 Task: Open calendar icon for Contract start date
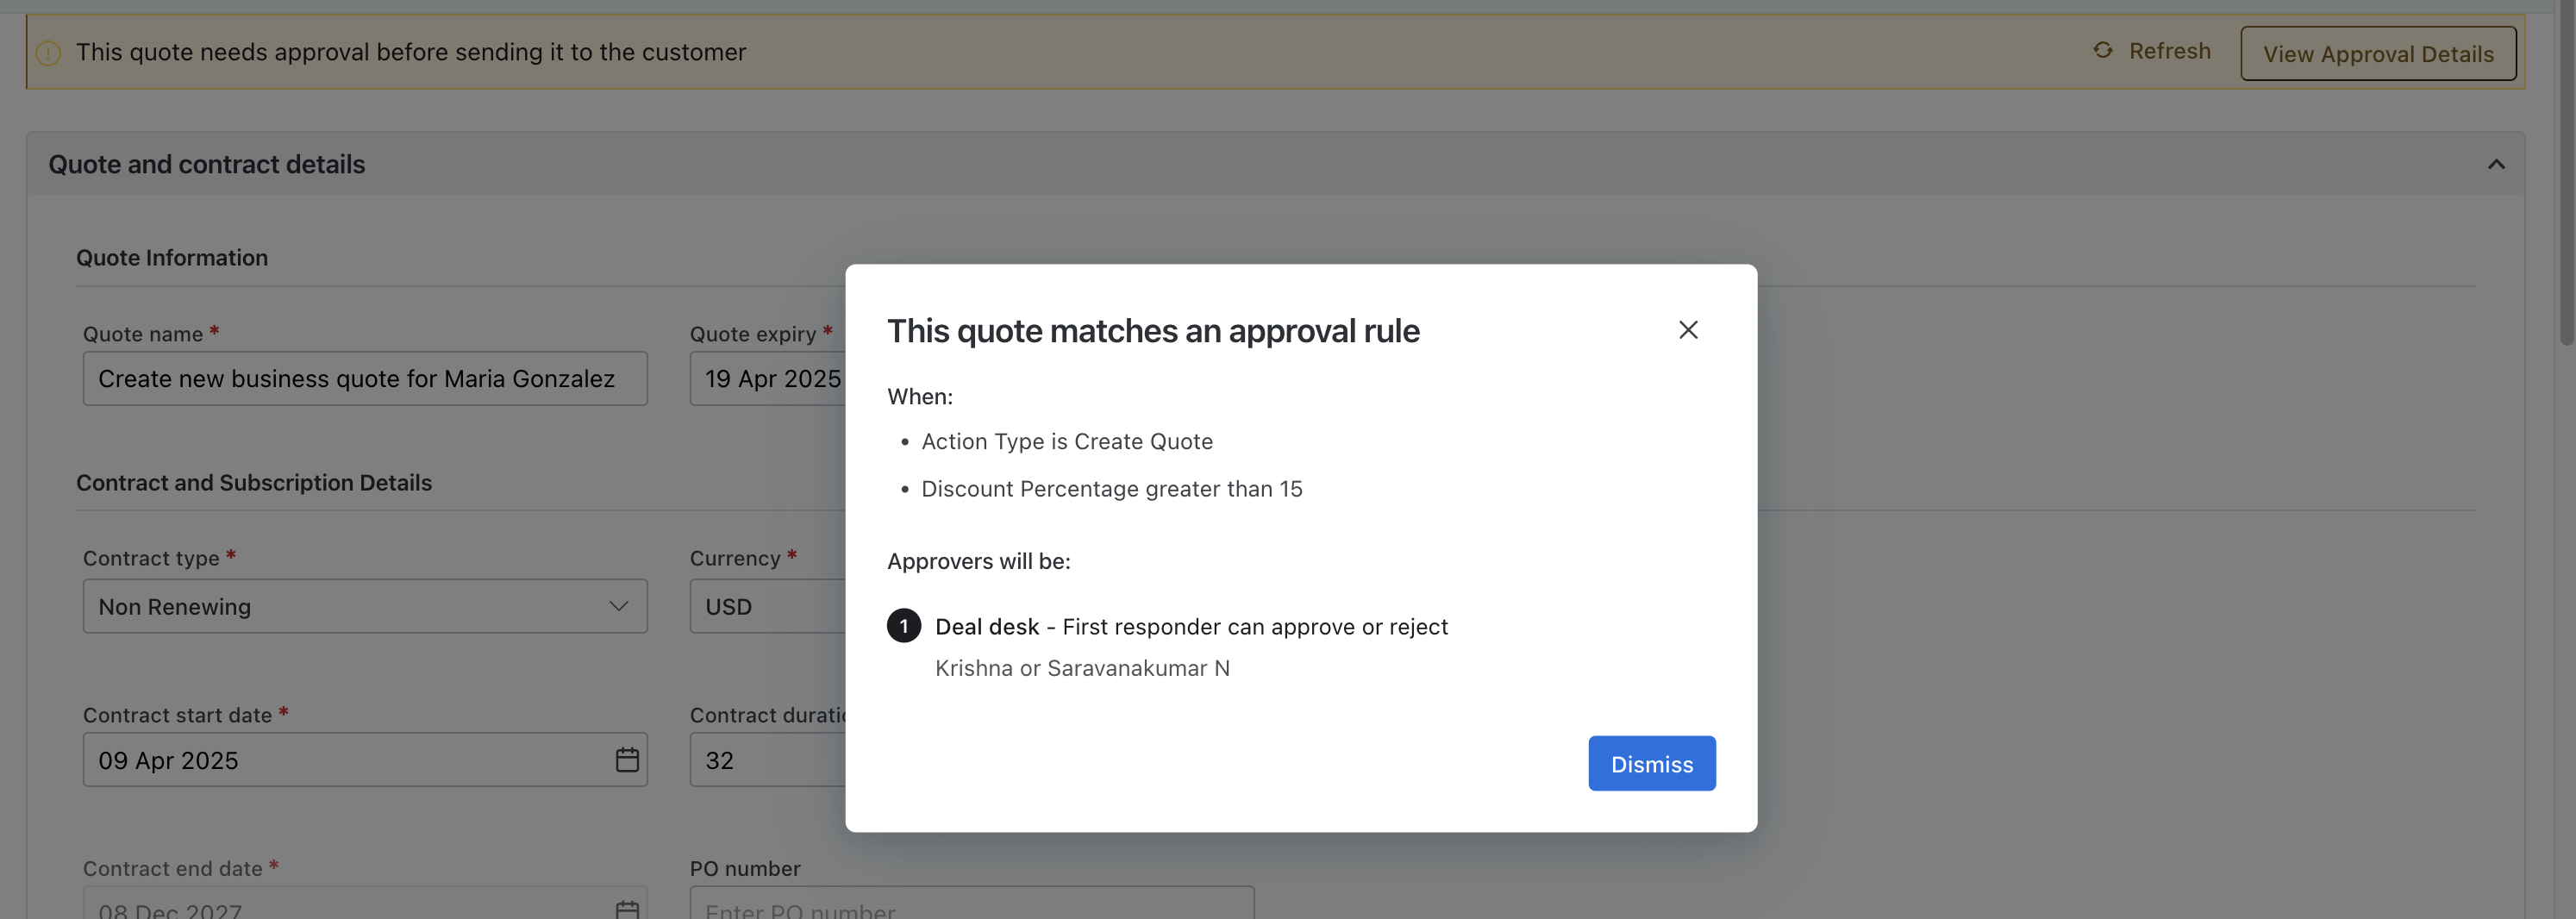627,760
